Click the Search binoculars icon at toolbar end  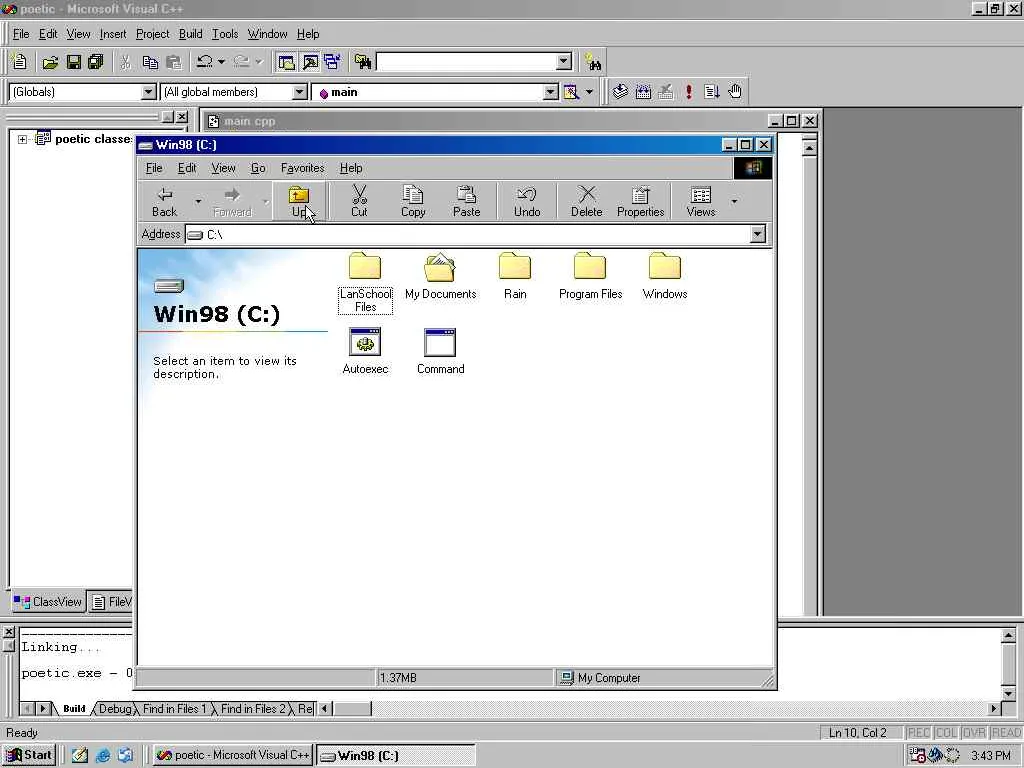(x=593, y=62)
